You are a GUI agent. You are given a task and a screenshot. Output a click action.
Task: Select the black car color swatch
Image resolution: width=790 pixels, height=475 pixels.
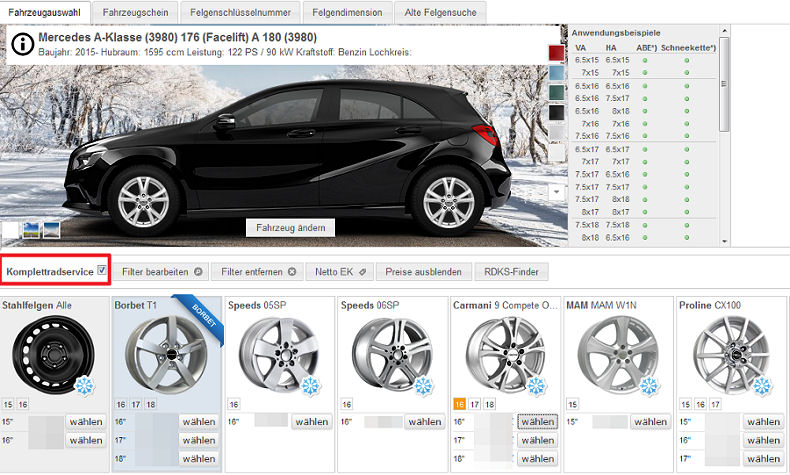pyautogui.click(x=556, y=113)
